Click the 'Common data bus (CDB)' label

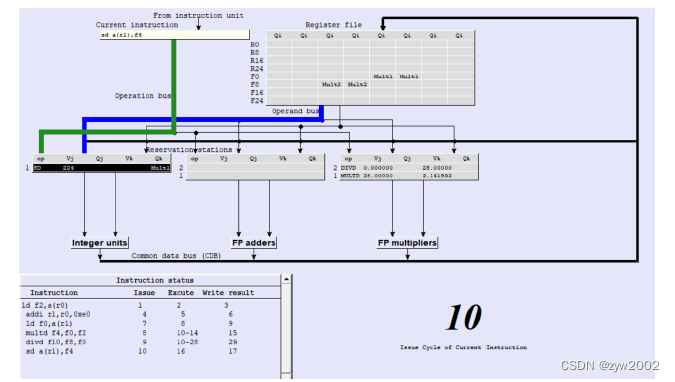[176, 256]
